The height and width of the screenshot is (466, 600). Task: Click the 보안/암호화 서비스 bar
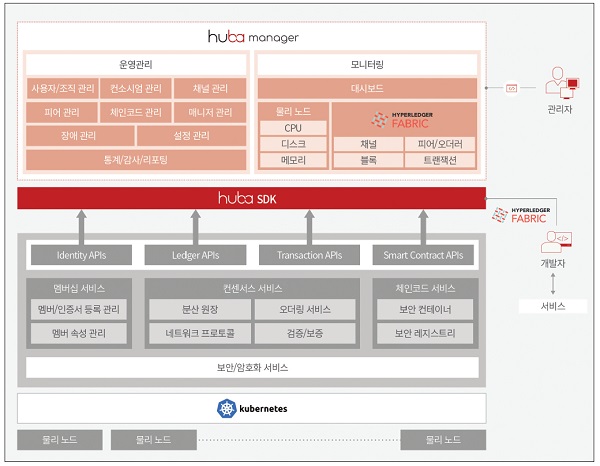tap(253, 368)
